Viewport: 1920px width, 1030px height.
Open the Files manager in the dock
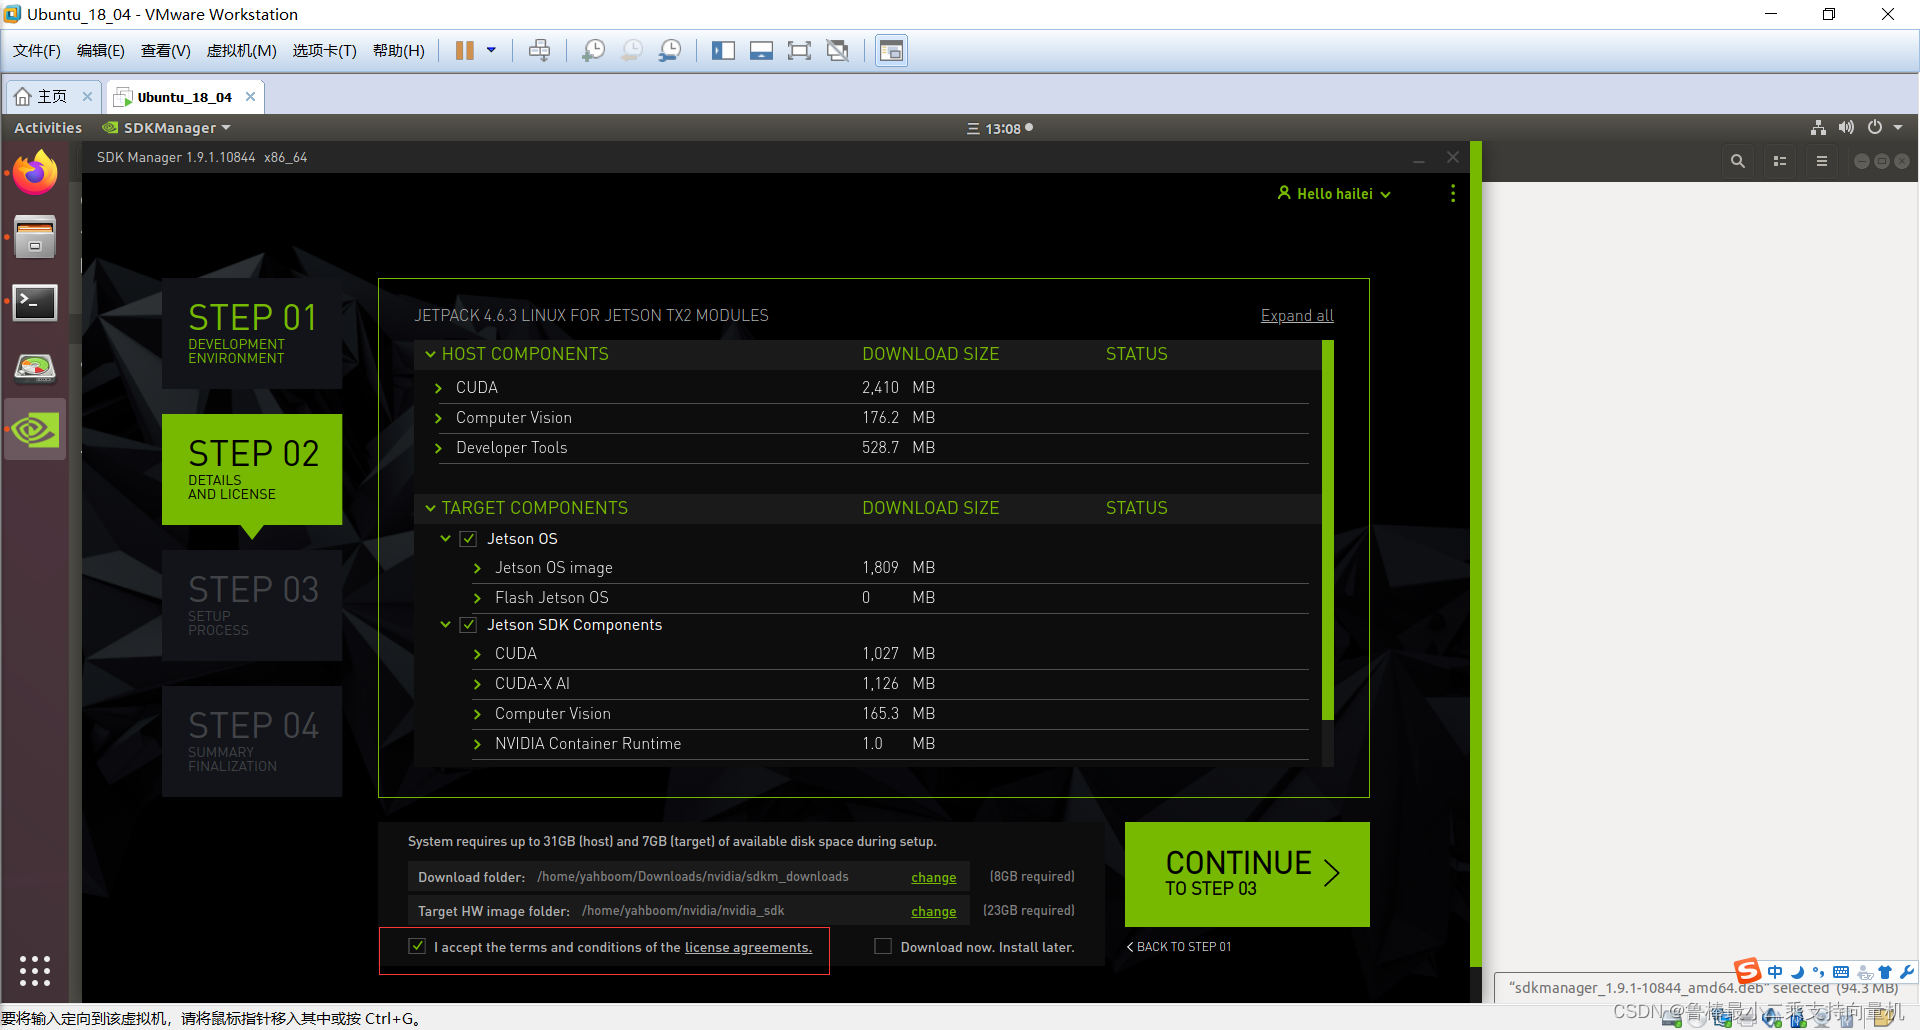35,237
